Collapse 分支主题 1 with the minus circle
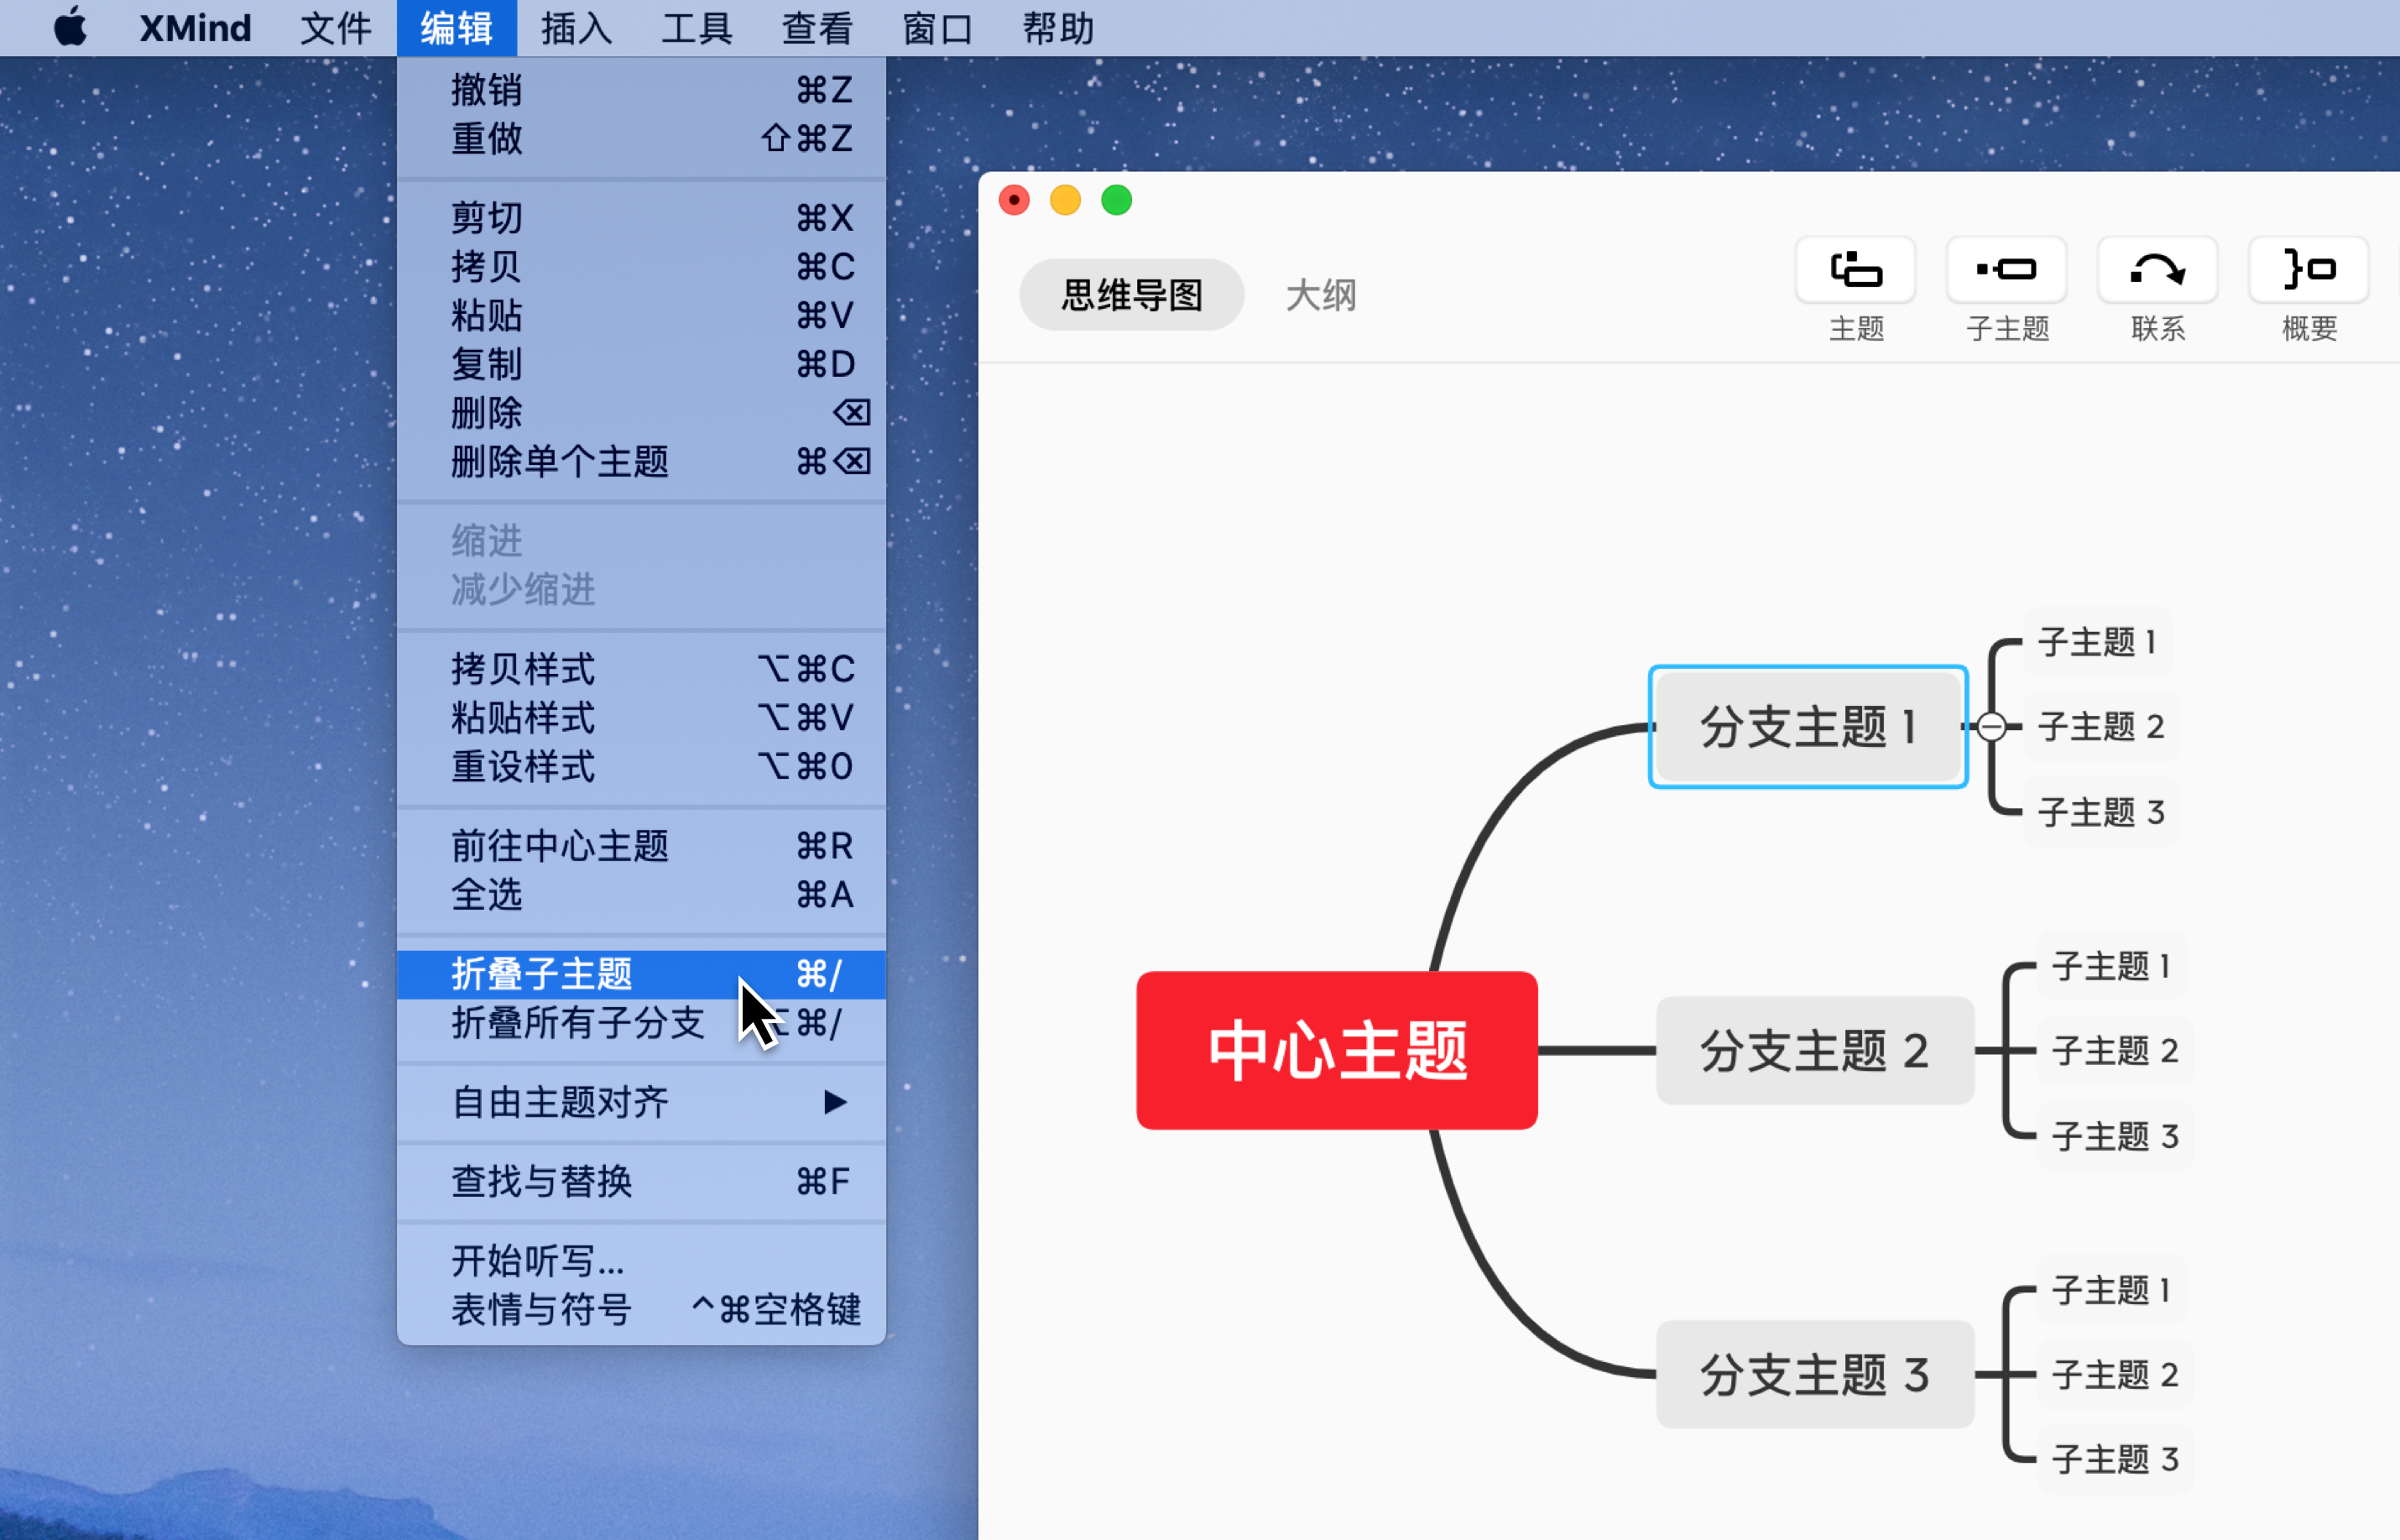This screenshot has height=1540, width=2400. pos(1991,727)
